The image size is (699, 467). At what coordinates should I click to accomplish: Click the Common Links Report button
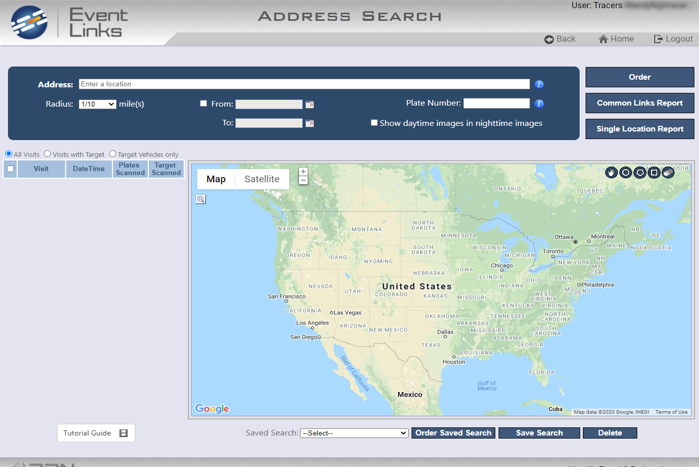pos(639,103)
